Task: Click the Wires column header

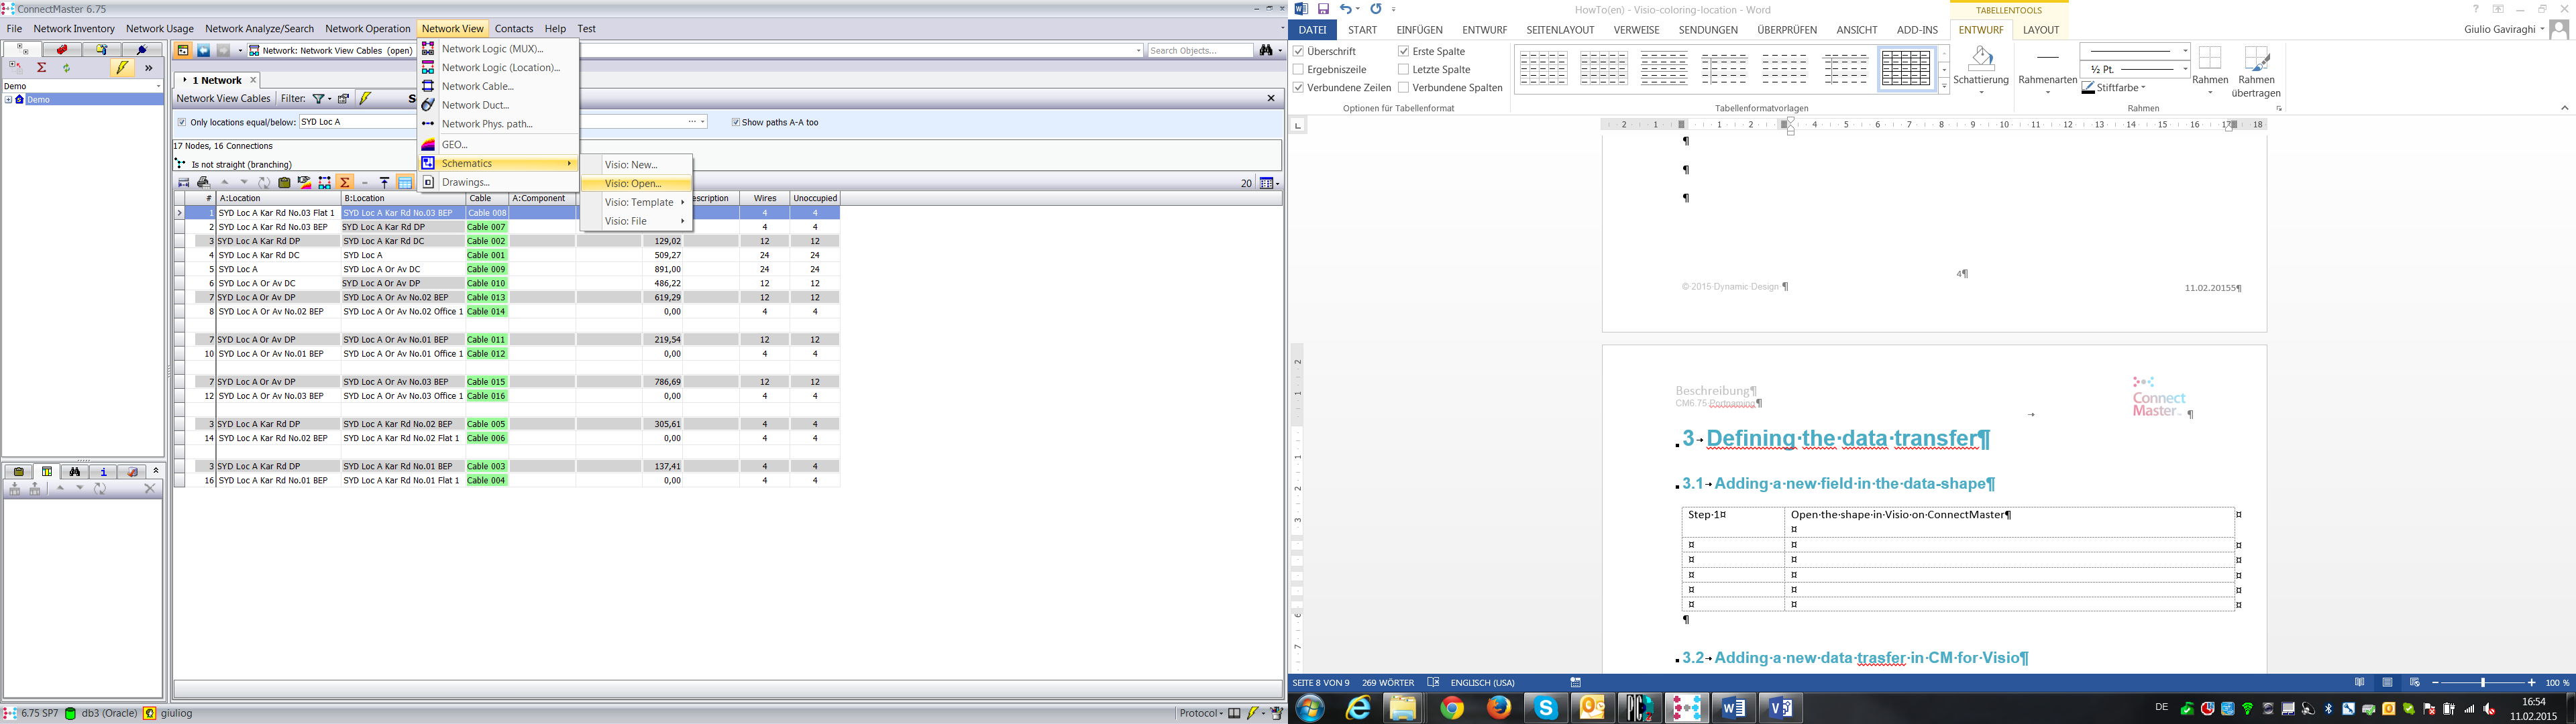Action: (x=765, y=198)
